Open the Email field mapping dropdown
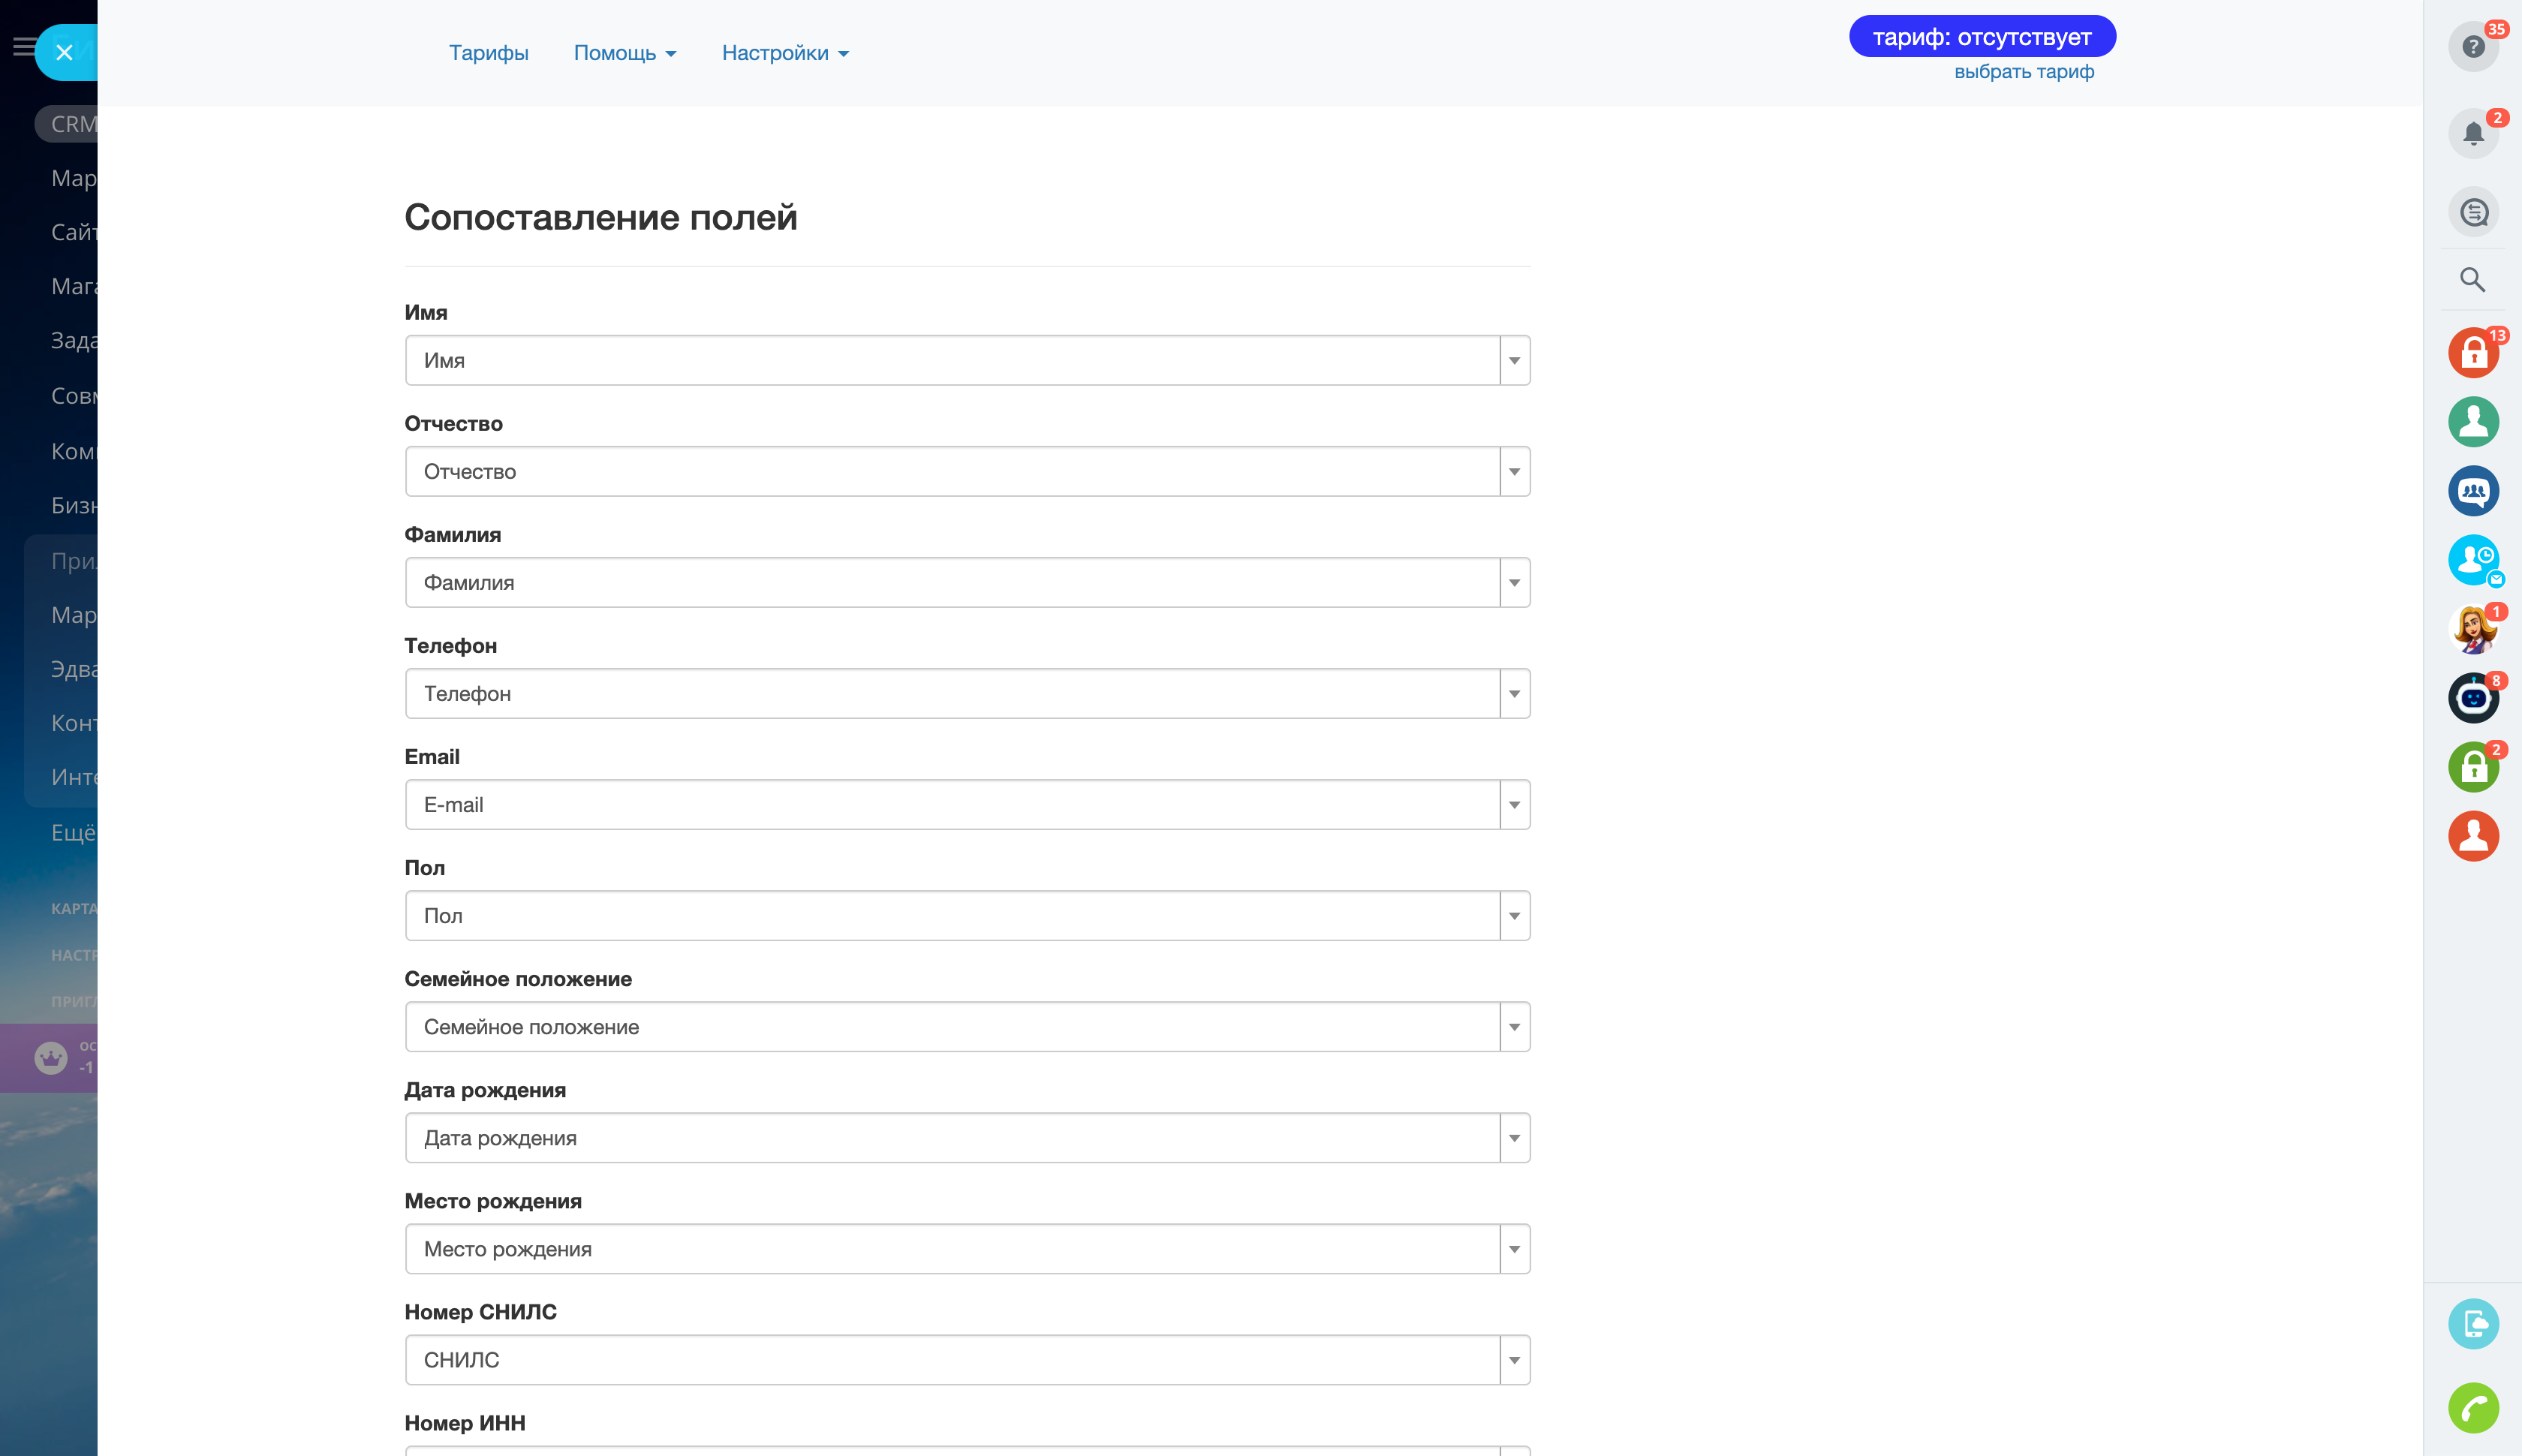The height and width of the screenshot is (1456, 2522). coord(1514,805)
